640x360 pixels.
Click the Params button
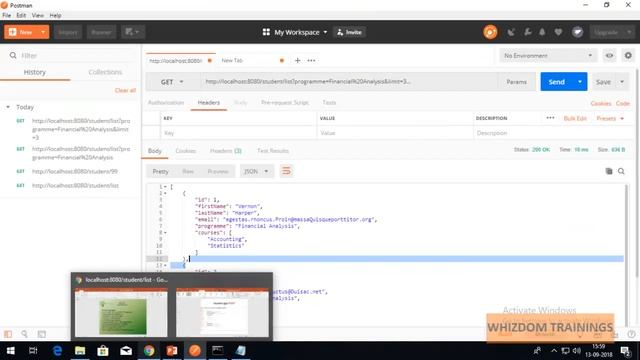(x=516, y=82)
